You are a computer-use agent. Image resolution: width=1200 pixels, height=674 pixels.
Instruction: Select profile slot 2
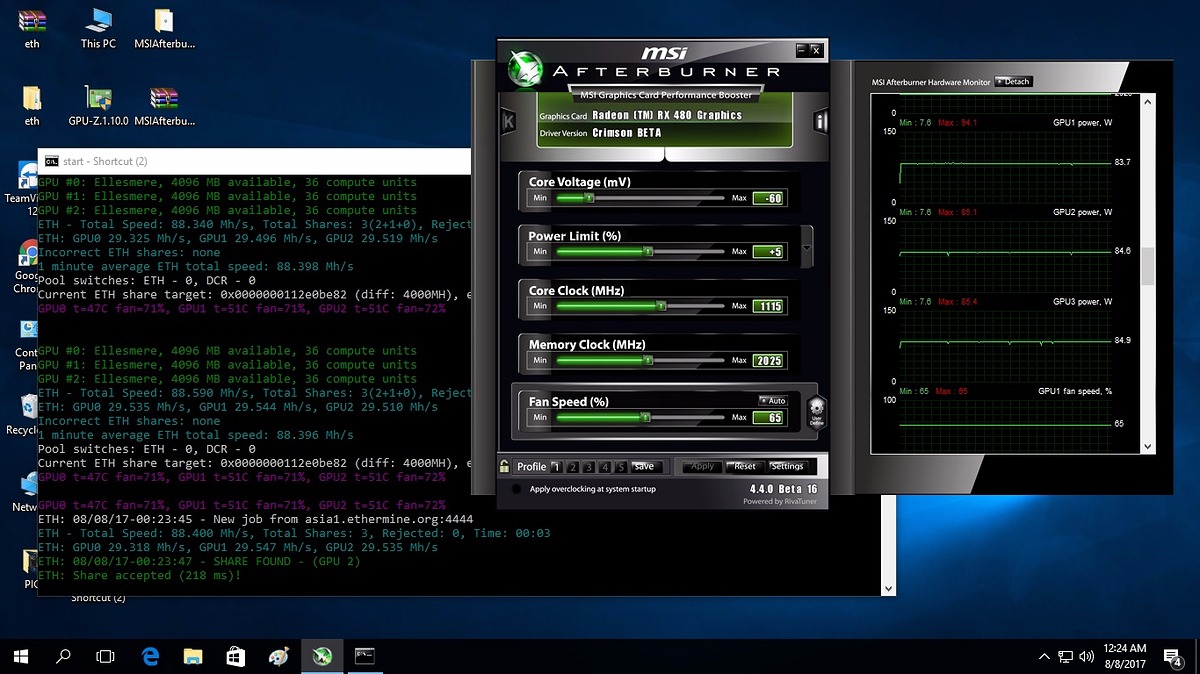(x=574, y=467)
